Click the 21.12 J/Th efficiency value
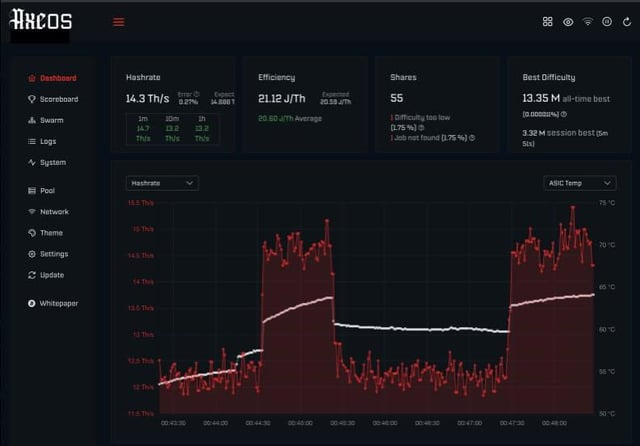This screenshot has height=446, width=640. (x=282, y=99)
